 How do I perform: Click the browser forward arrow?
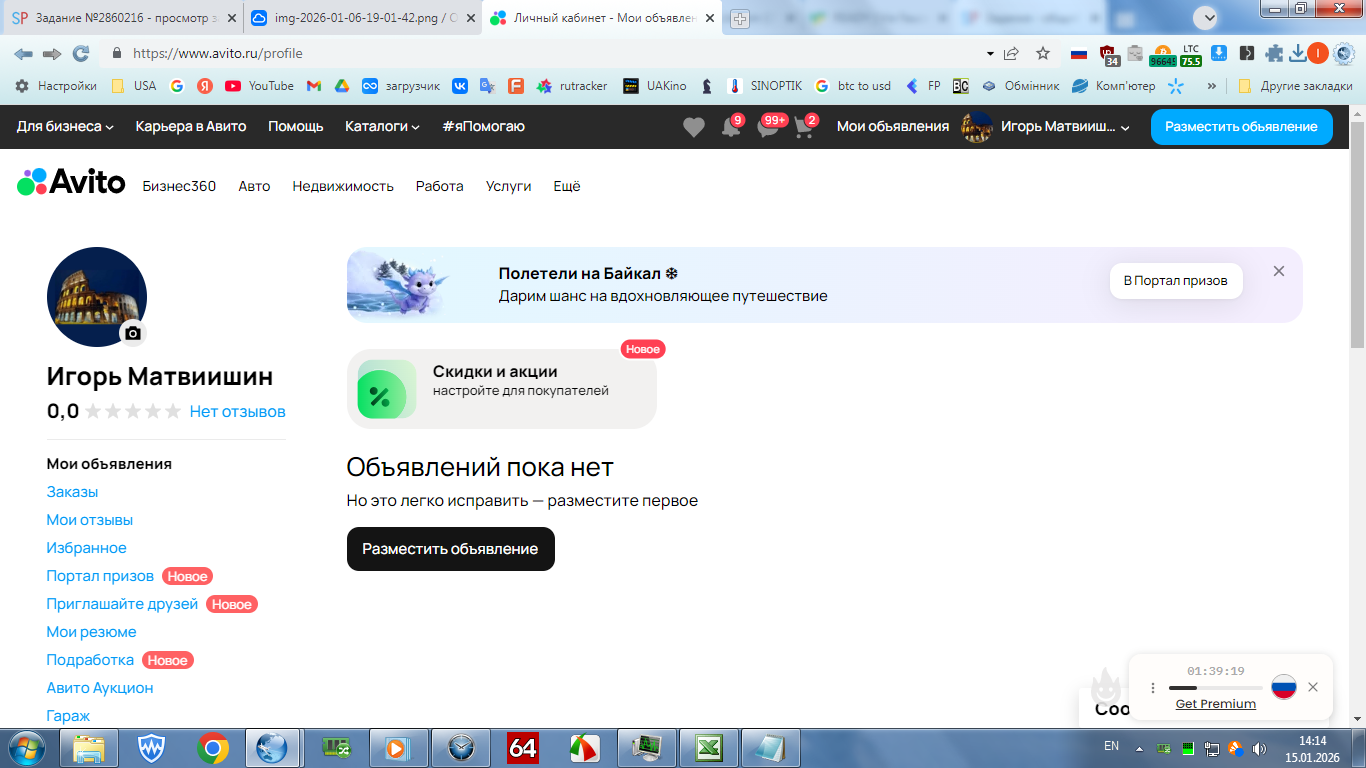(x=52, y=53)
